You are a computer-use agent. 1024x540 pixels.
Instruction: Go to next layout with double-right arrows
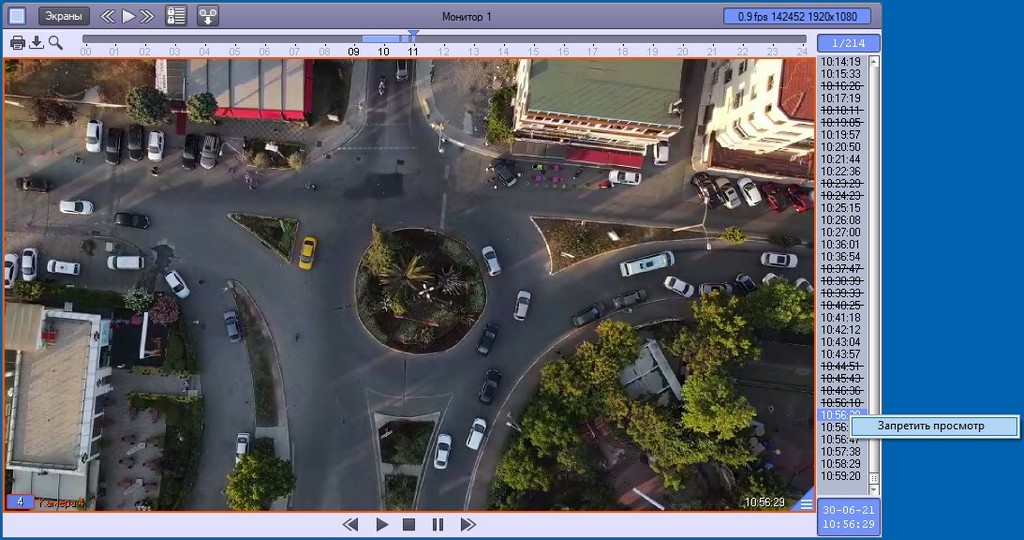point(148,16)
